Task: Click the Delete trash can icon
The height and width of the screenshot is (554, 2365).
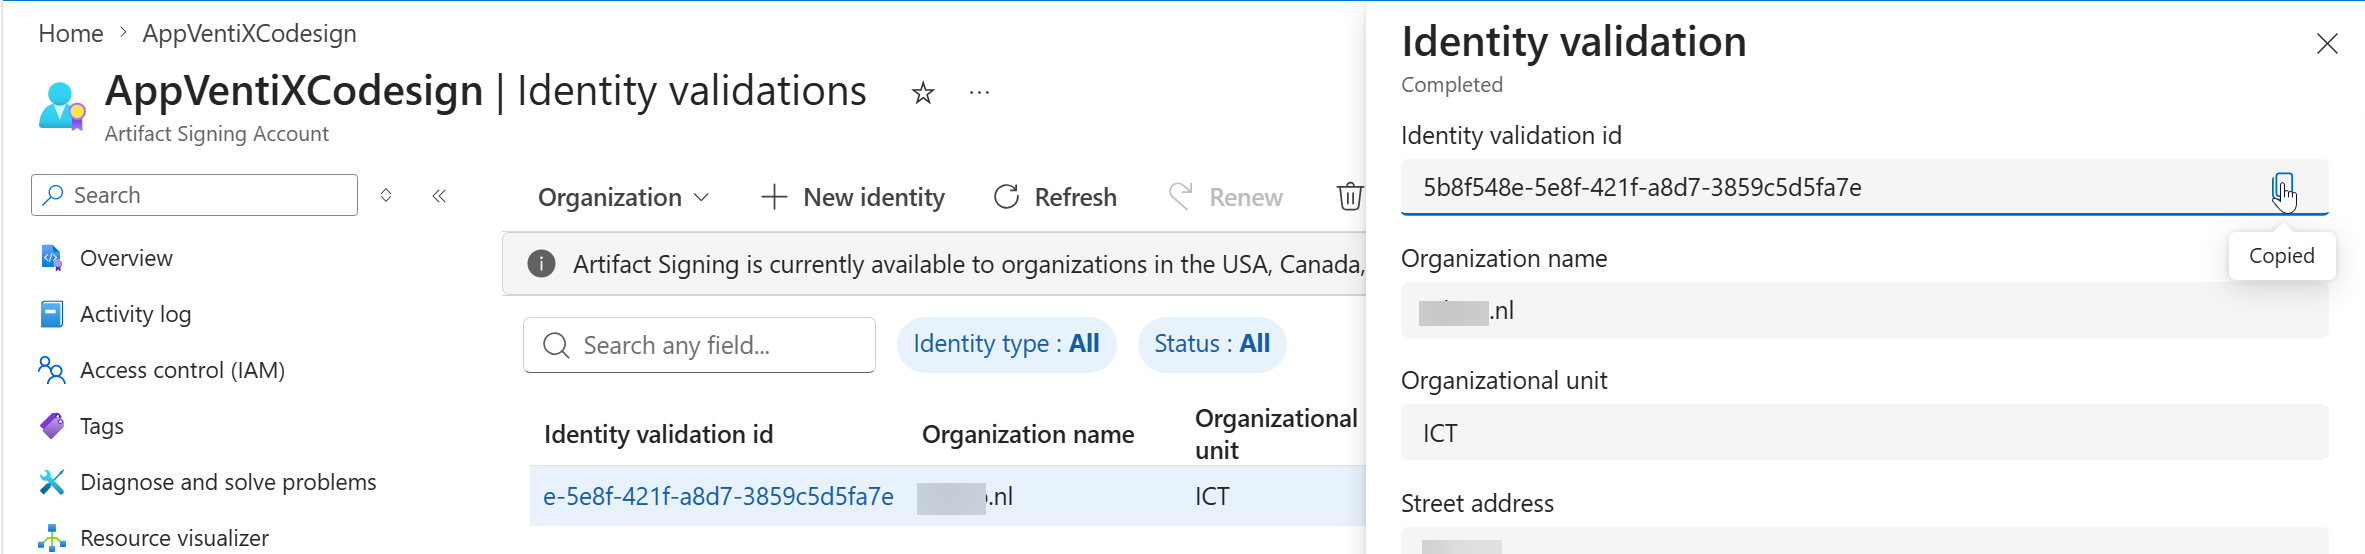Action: (x=1349, y=197)
